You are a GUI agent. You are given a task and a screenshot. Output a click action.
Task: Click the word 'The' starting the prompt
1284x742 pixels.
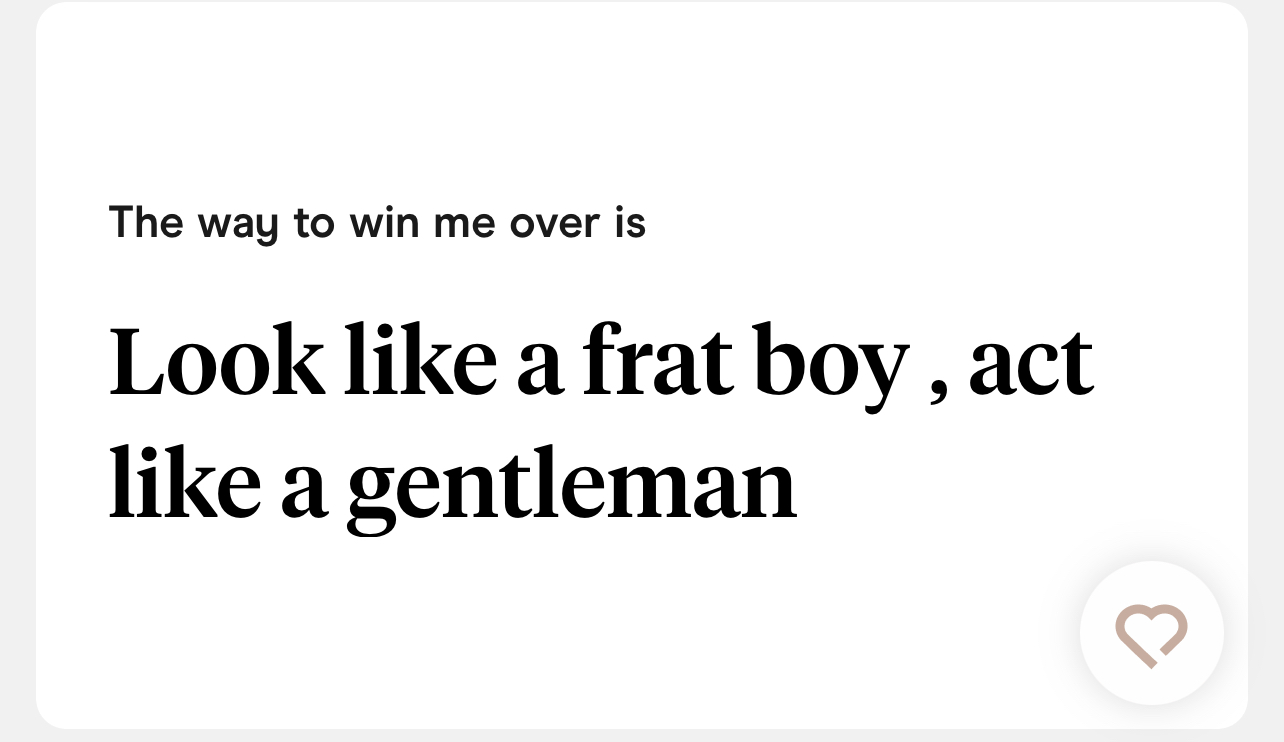pyautogui.click(x=146, y=221)
